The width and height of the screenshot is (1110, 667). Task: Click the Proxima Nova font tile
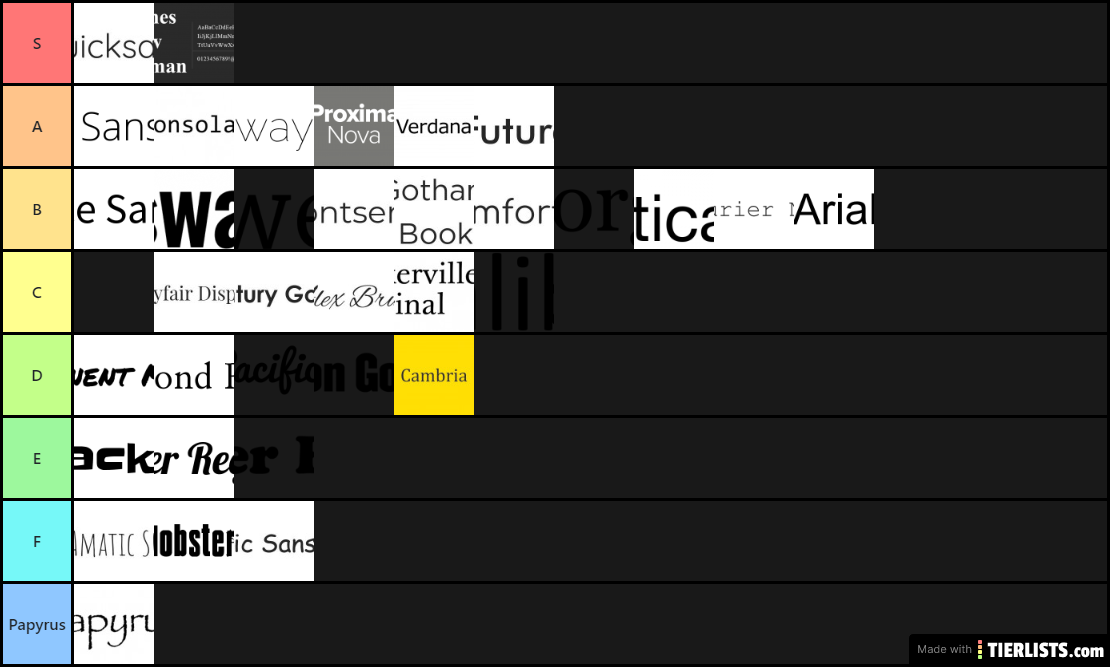(x=354, y=126)
